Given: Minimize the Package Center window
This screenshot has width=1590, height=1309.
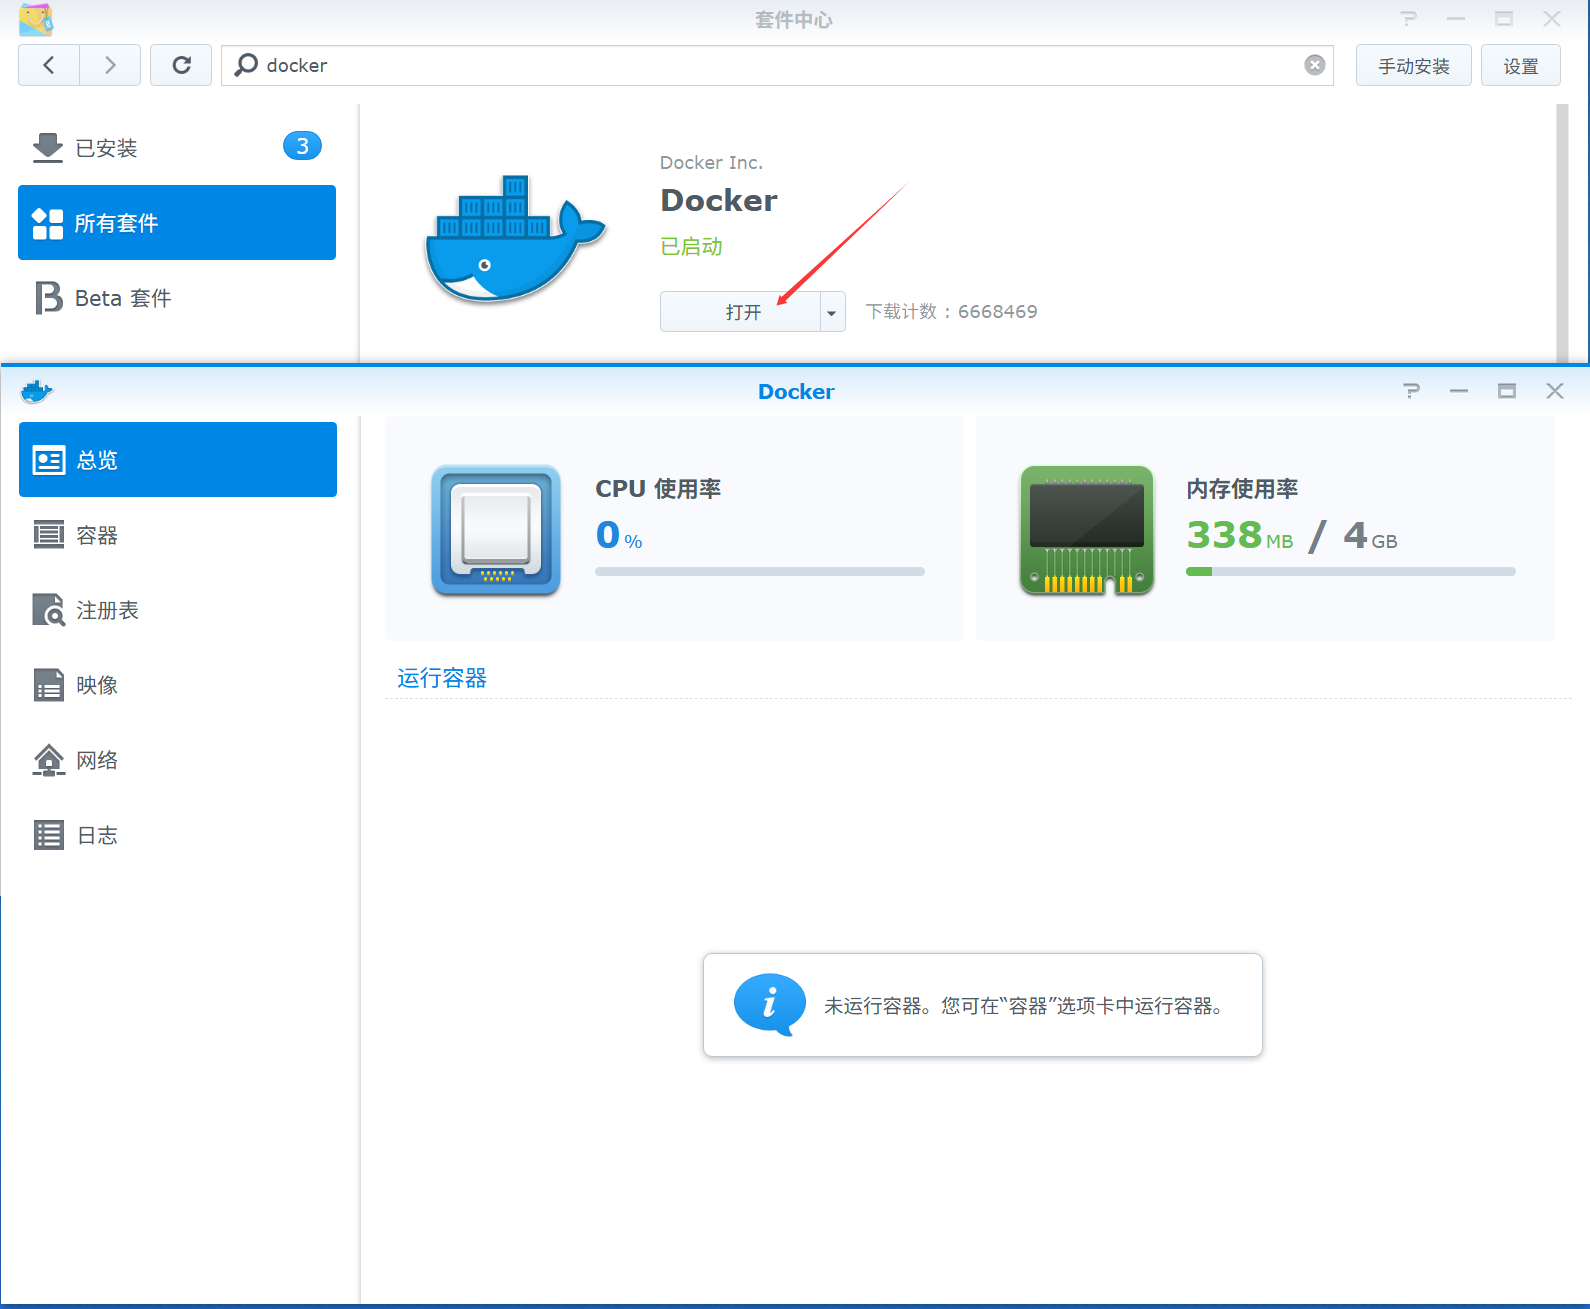Looking at the screenshot, I should click(x=1456, y=19).
